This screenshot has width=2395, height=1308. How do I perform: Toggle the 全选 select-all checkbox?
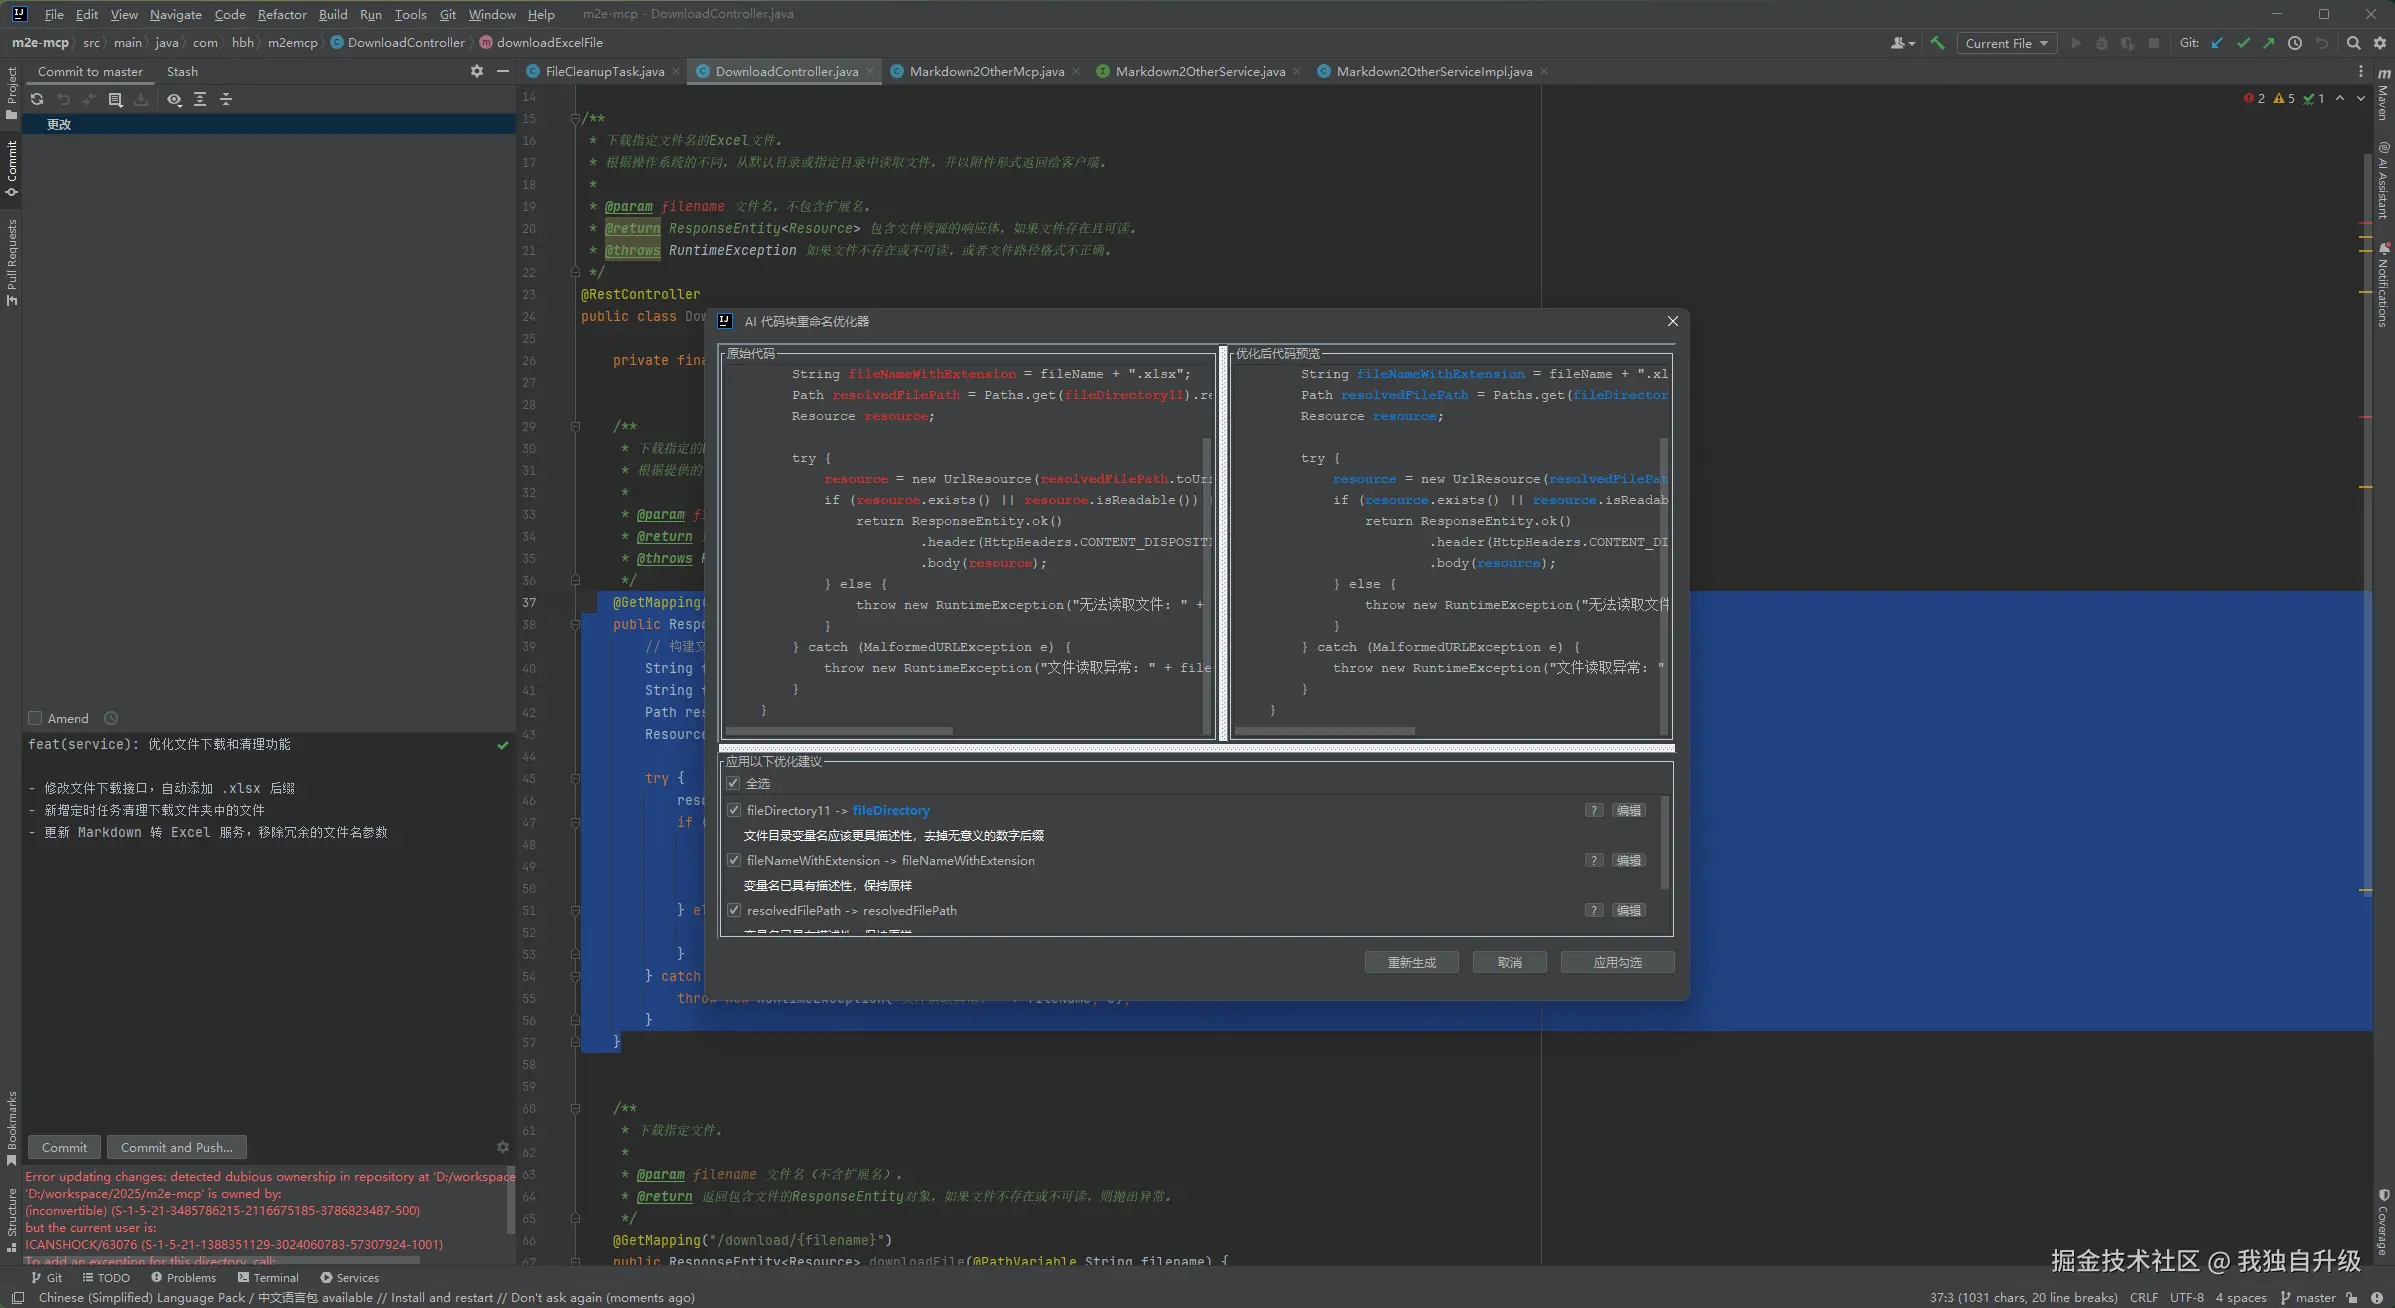tap(734, 783)
